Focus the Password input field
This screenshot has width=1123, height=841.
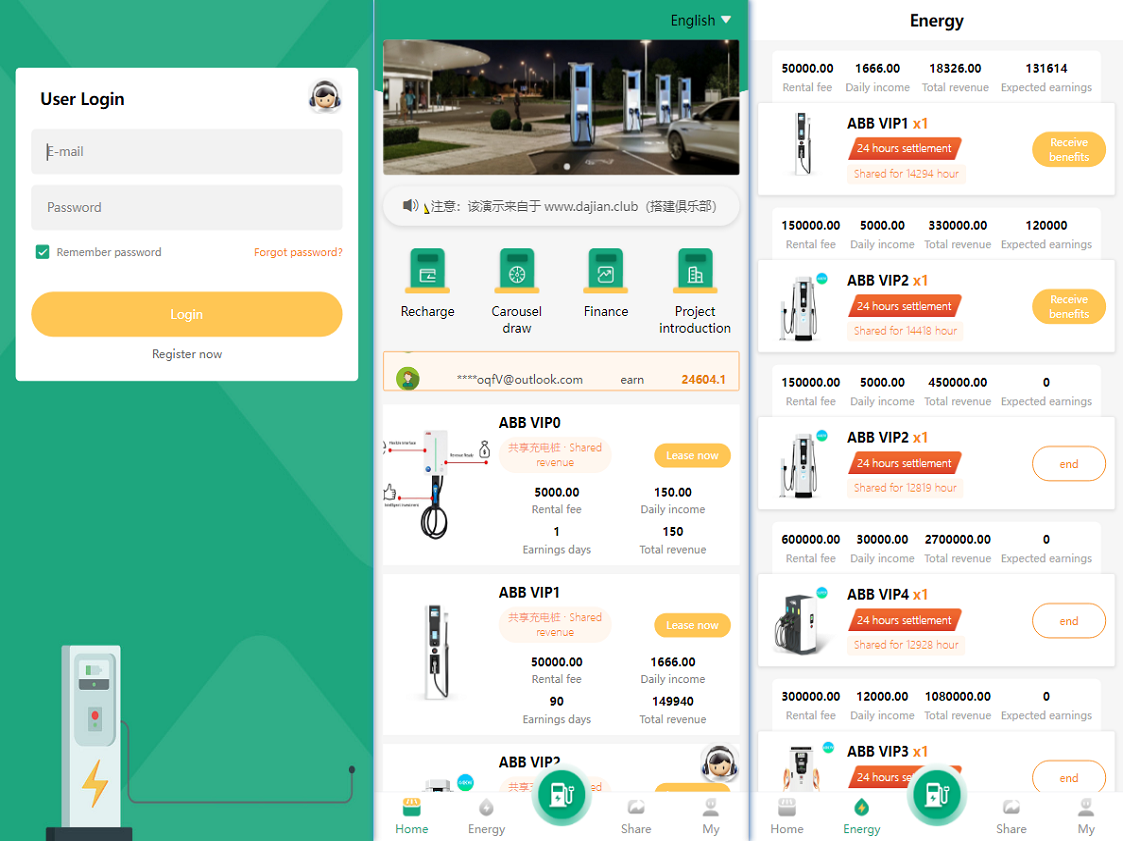coord(186,207)
